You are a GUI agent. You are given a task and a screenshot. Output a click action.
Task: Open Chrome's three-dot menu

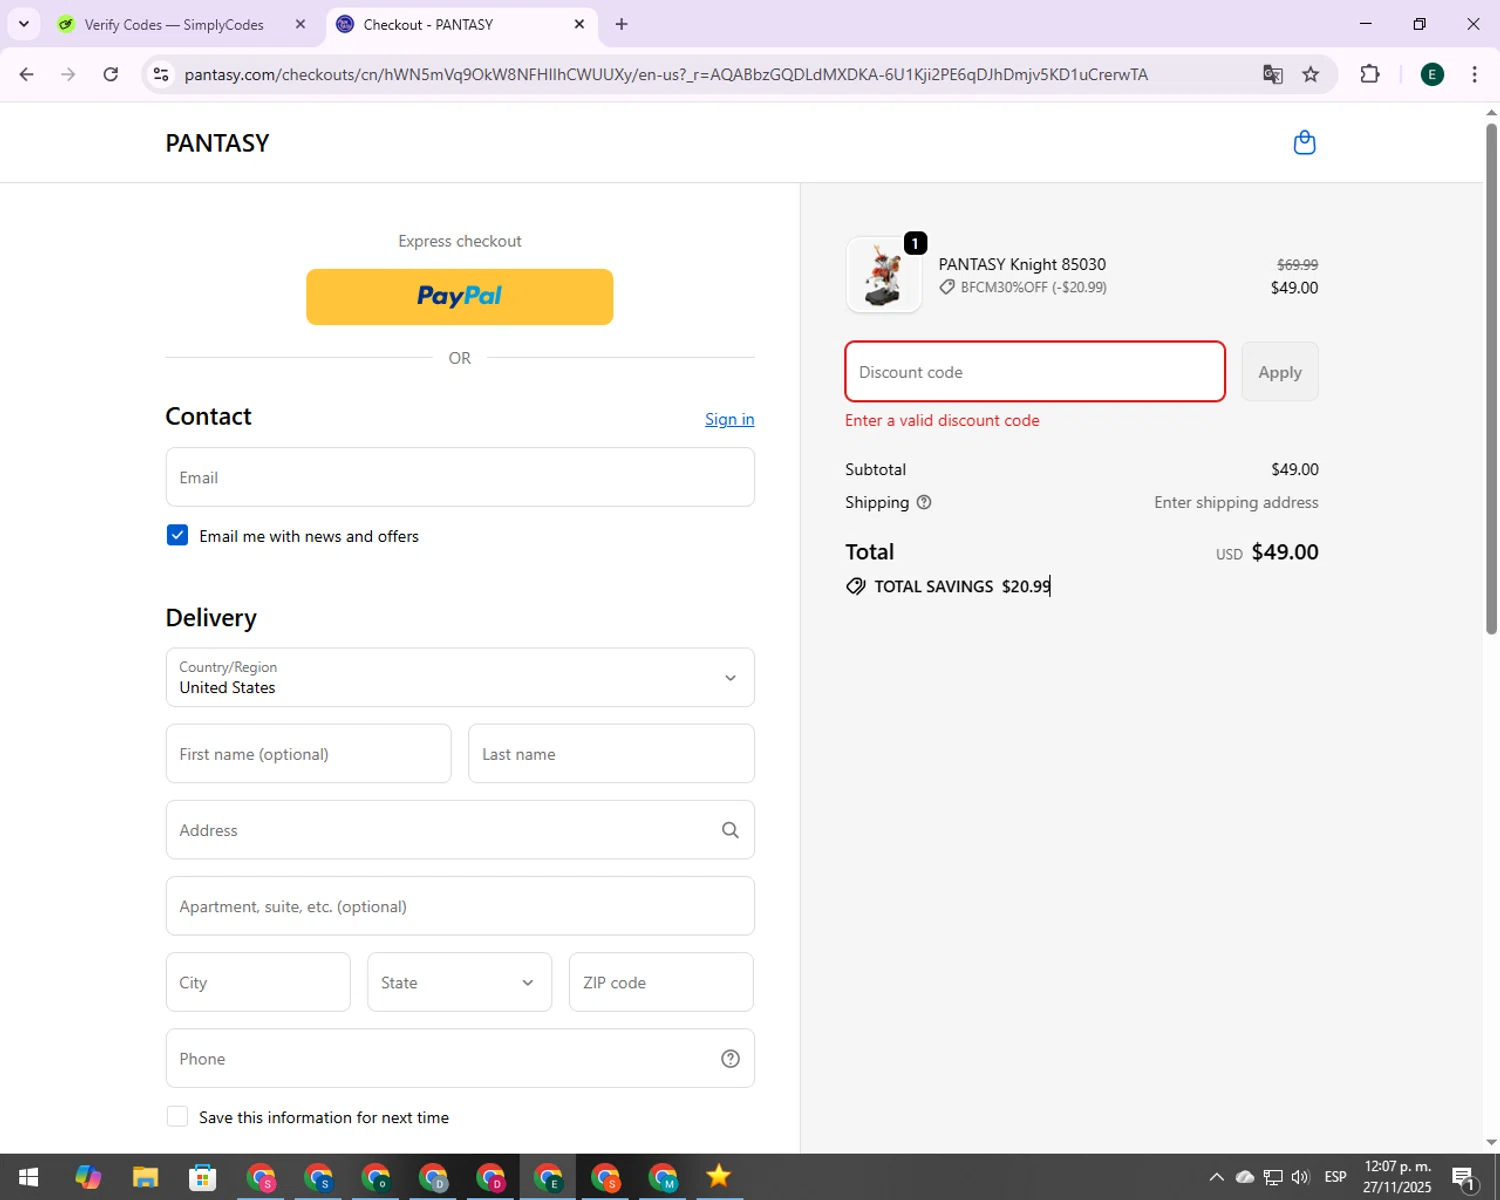point(1475,74)
